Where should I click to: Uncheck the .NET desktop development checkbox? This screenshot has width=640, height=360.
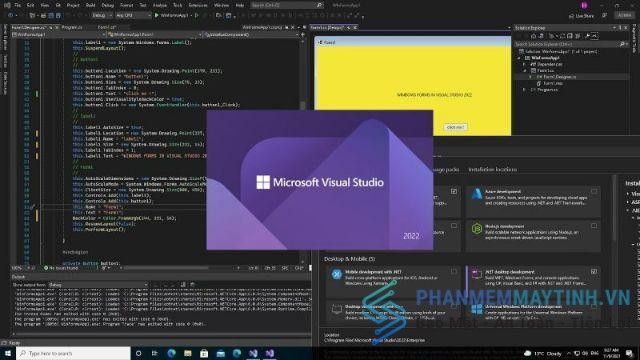[594, 271]
